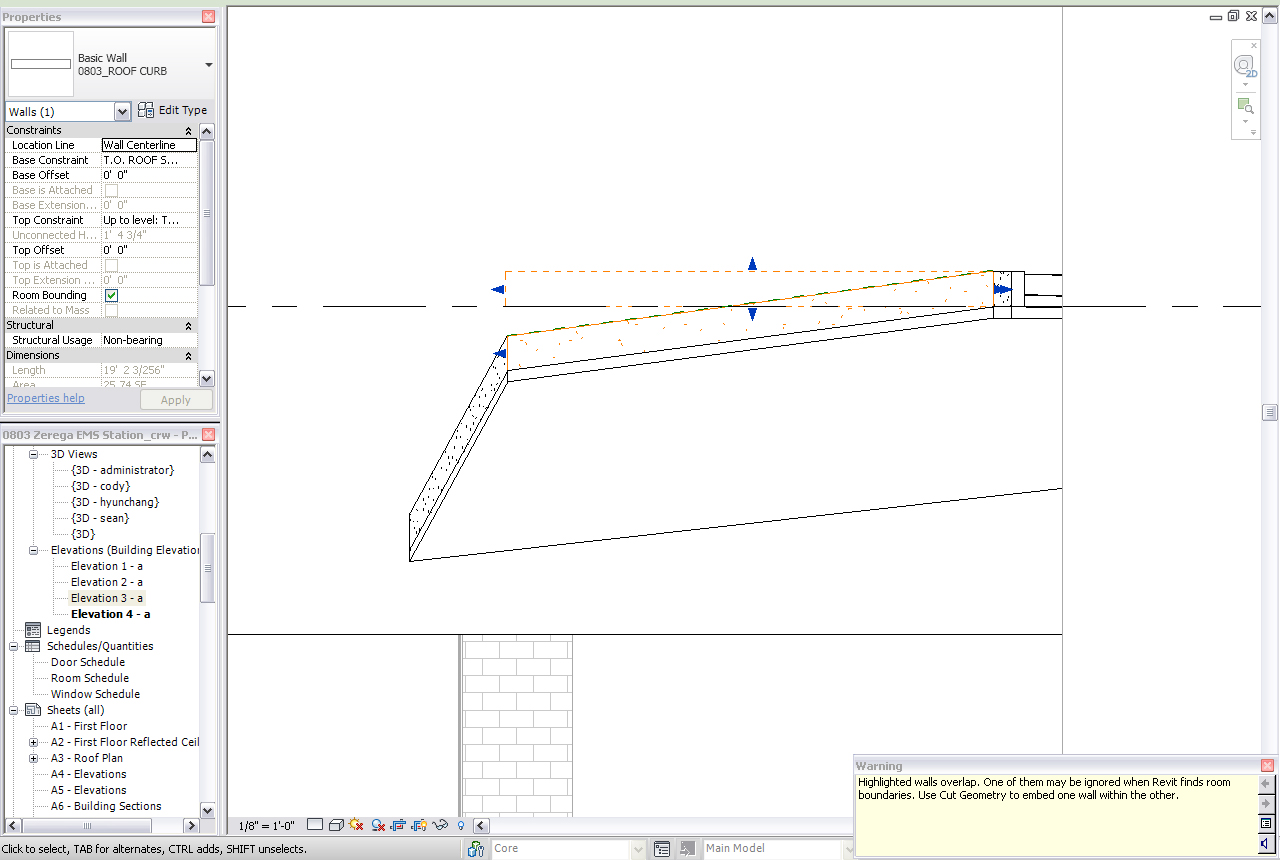Screen dimensions: 1280x860
Task: Click the Zoom Region navigation icon
Action: [x=1245, y=105]
